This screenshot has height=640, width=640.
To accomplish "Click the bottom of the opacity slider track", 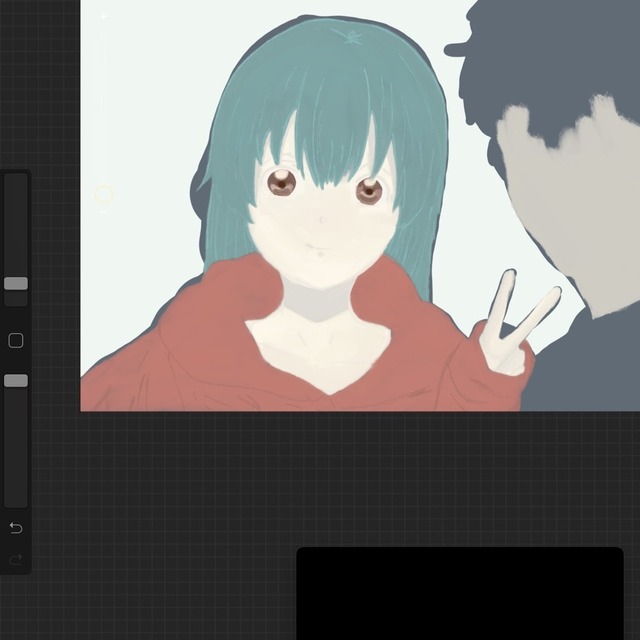I will tap(16, 500).
